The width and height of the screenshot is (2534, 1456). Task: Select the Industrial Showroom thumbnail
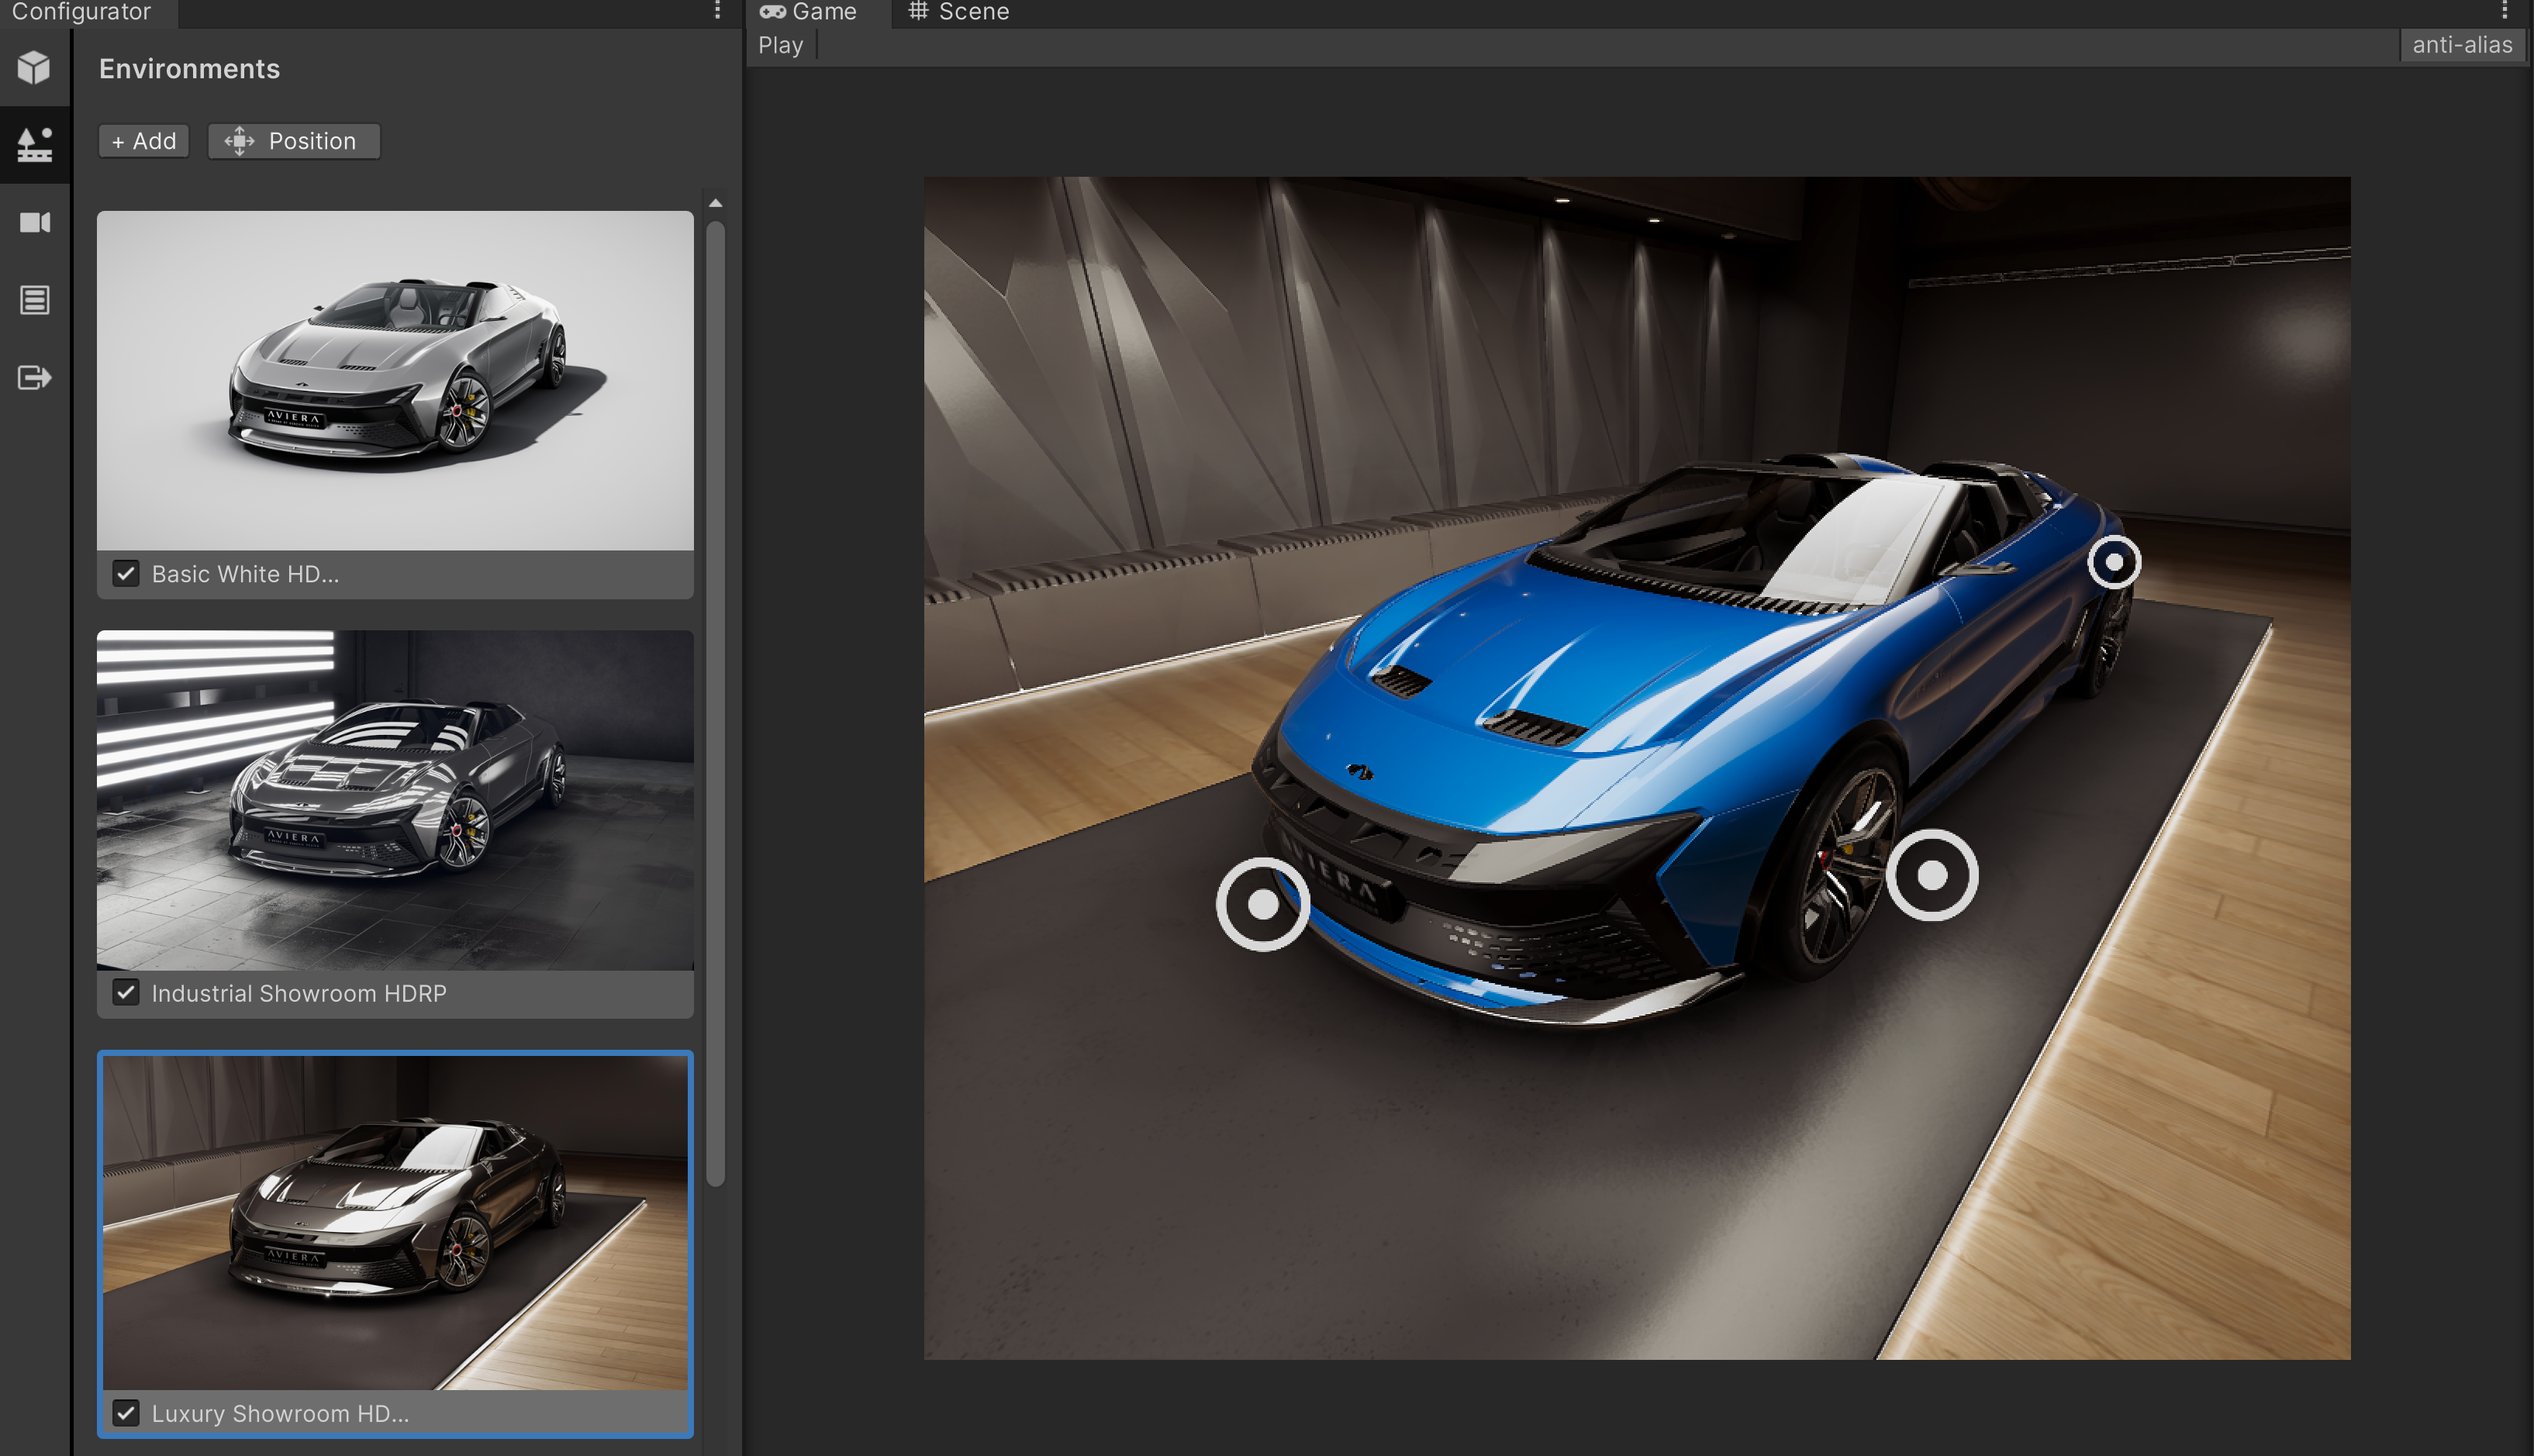[x=395, y=800]
